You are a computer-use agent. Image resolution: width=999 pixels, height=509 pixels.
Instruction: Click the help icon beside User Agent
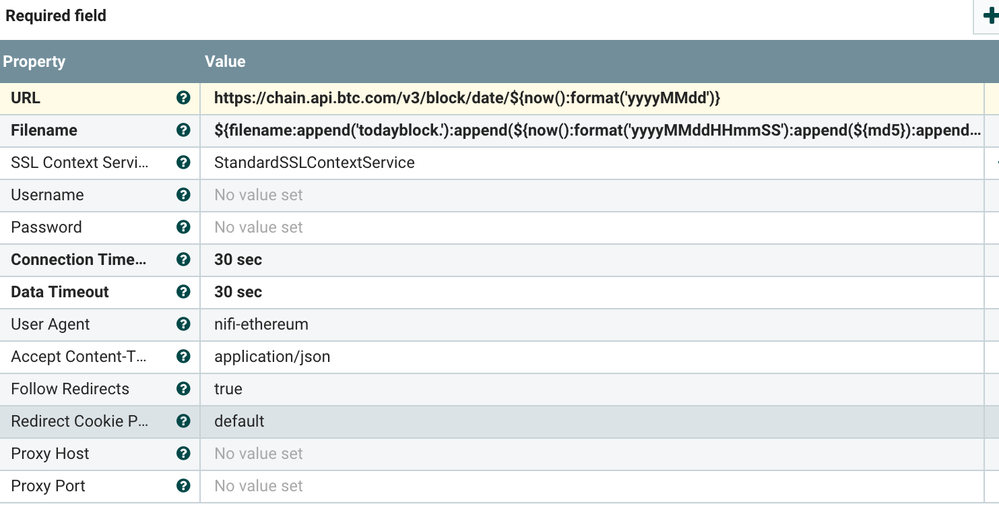[183, 324]
